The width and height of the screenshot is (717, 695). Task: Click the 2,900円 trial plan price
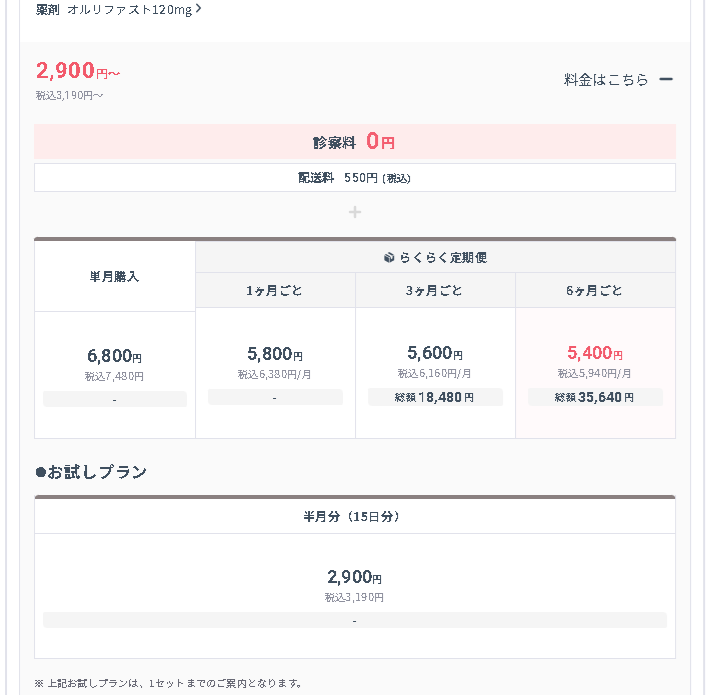click(354, 577)
